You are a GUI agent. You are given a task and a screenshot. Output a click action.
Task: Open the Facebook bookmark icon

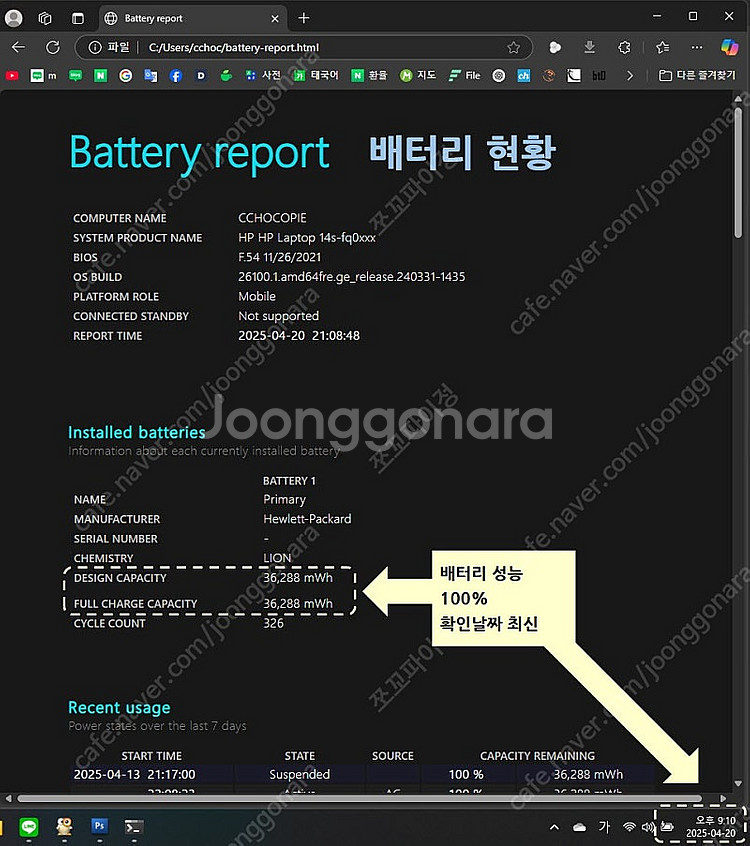pos(175,76)
